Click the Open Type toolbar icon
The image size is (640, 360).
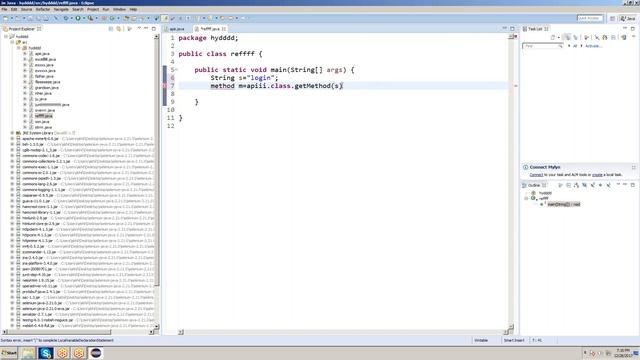pos(127,18)
